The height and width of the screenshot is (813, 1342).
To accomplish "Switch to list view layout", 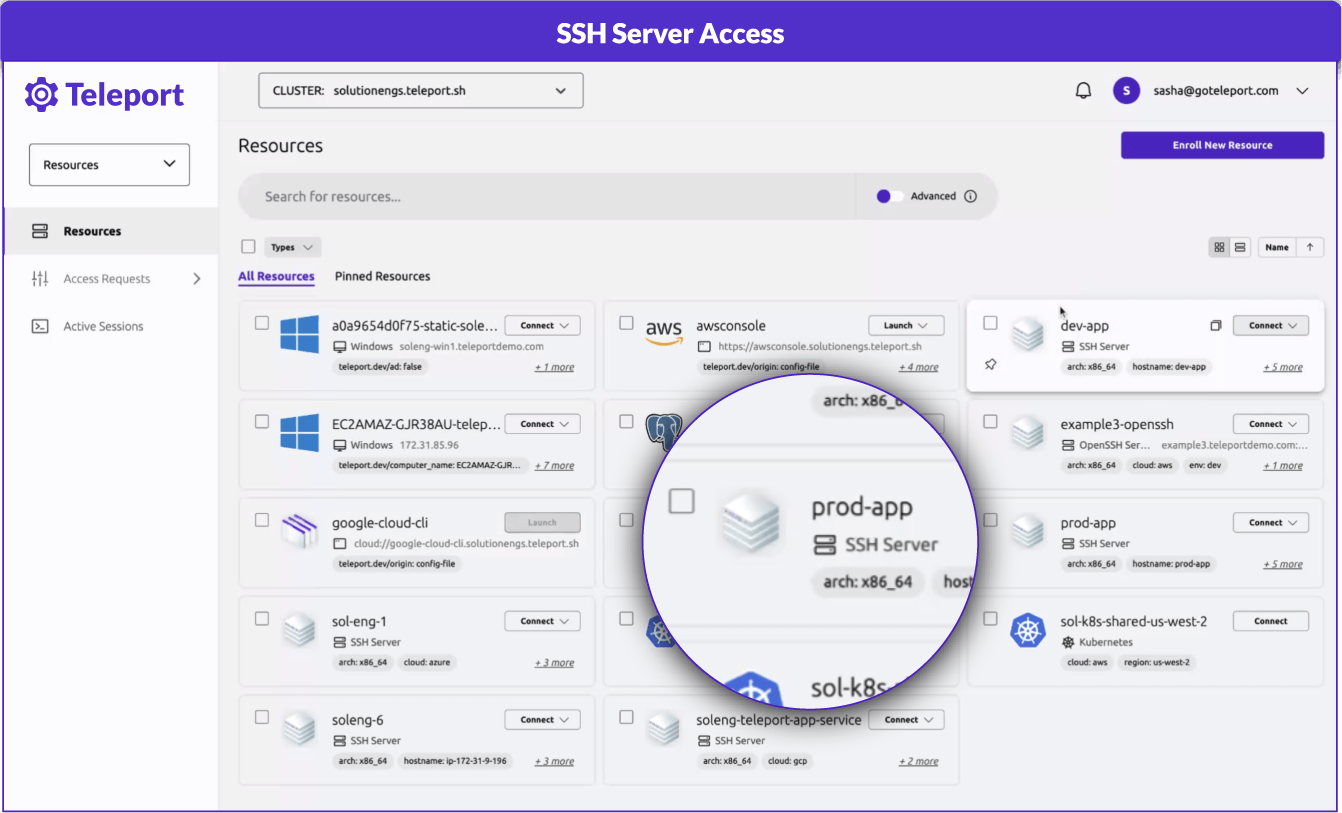I will pyautogui.click(x=1240, y=247).
